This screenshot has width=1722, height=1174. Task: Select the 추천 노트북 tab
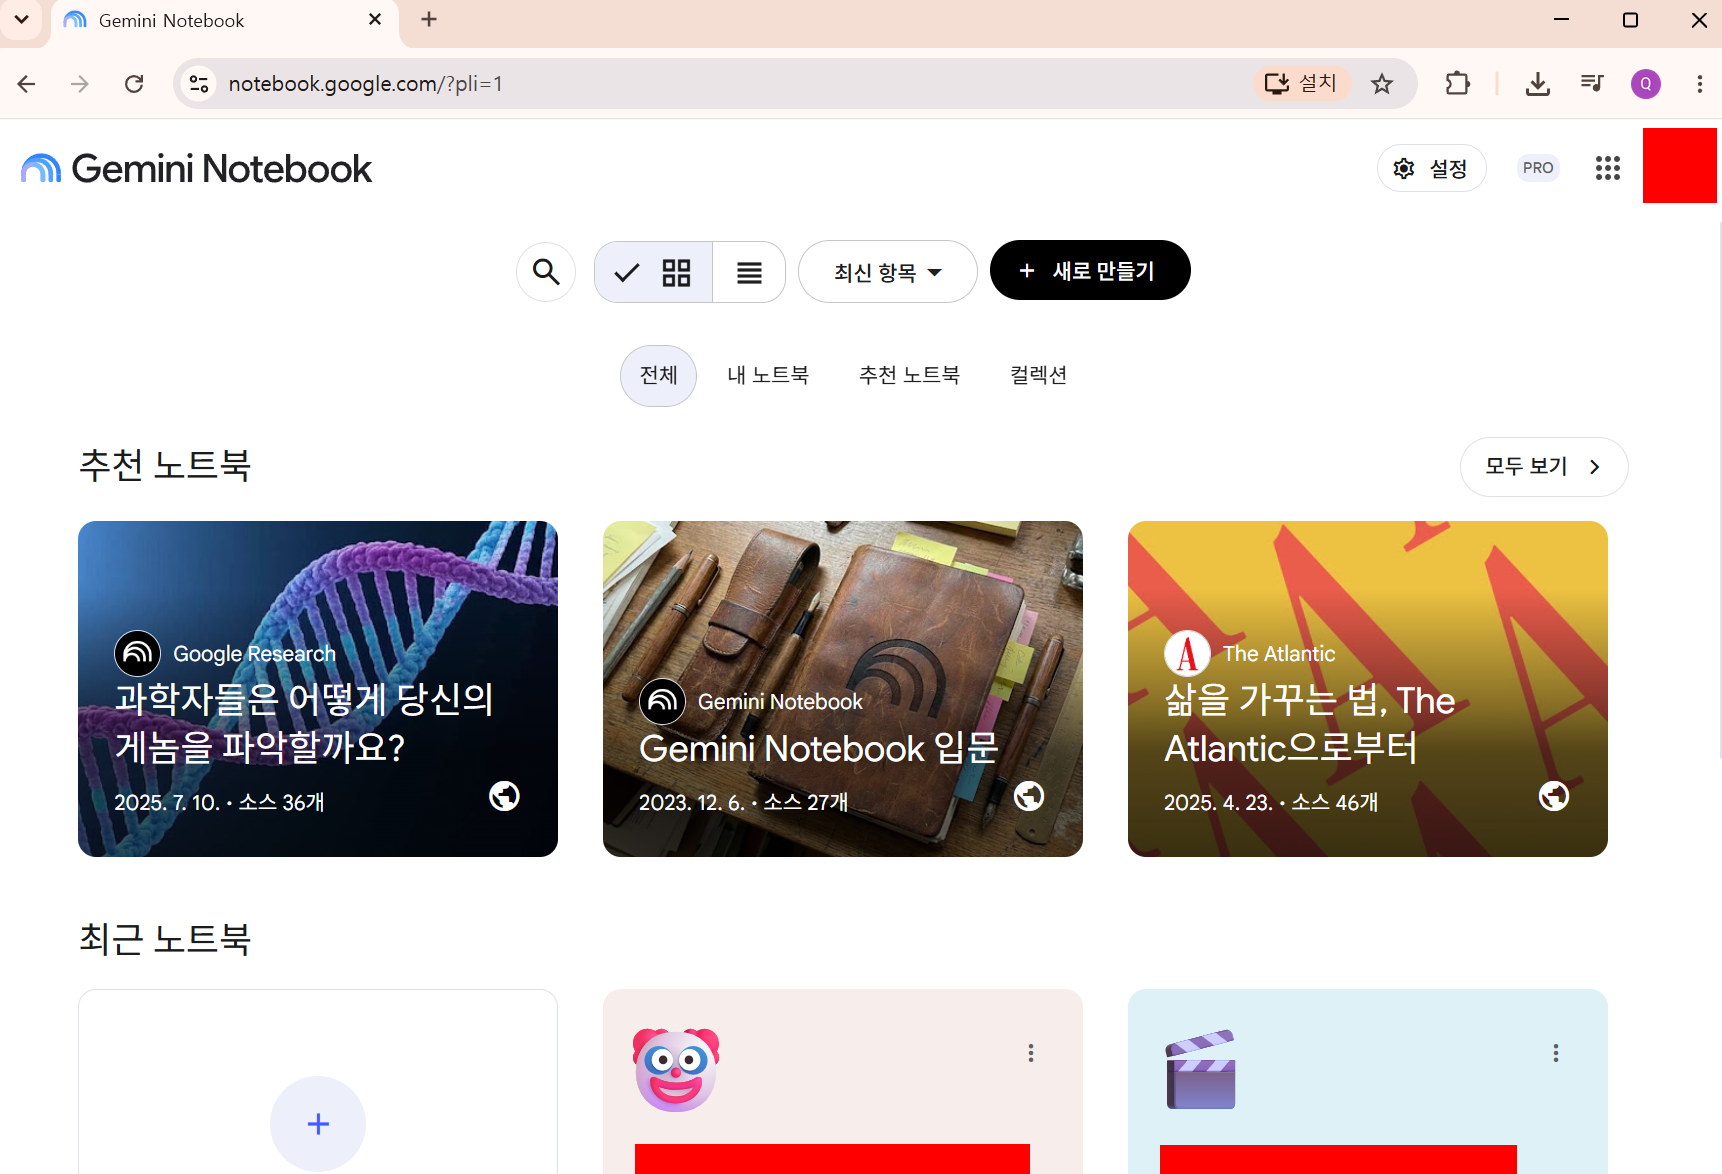(x=909, y=375)
